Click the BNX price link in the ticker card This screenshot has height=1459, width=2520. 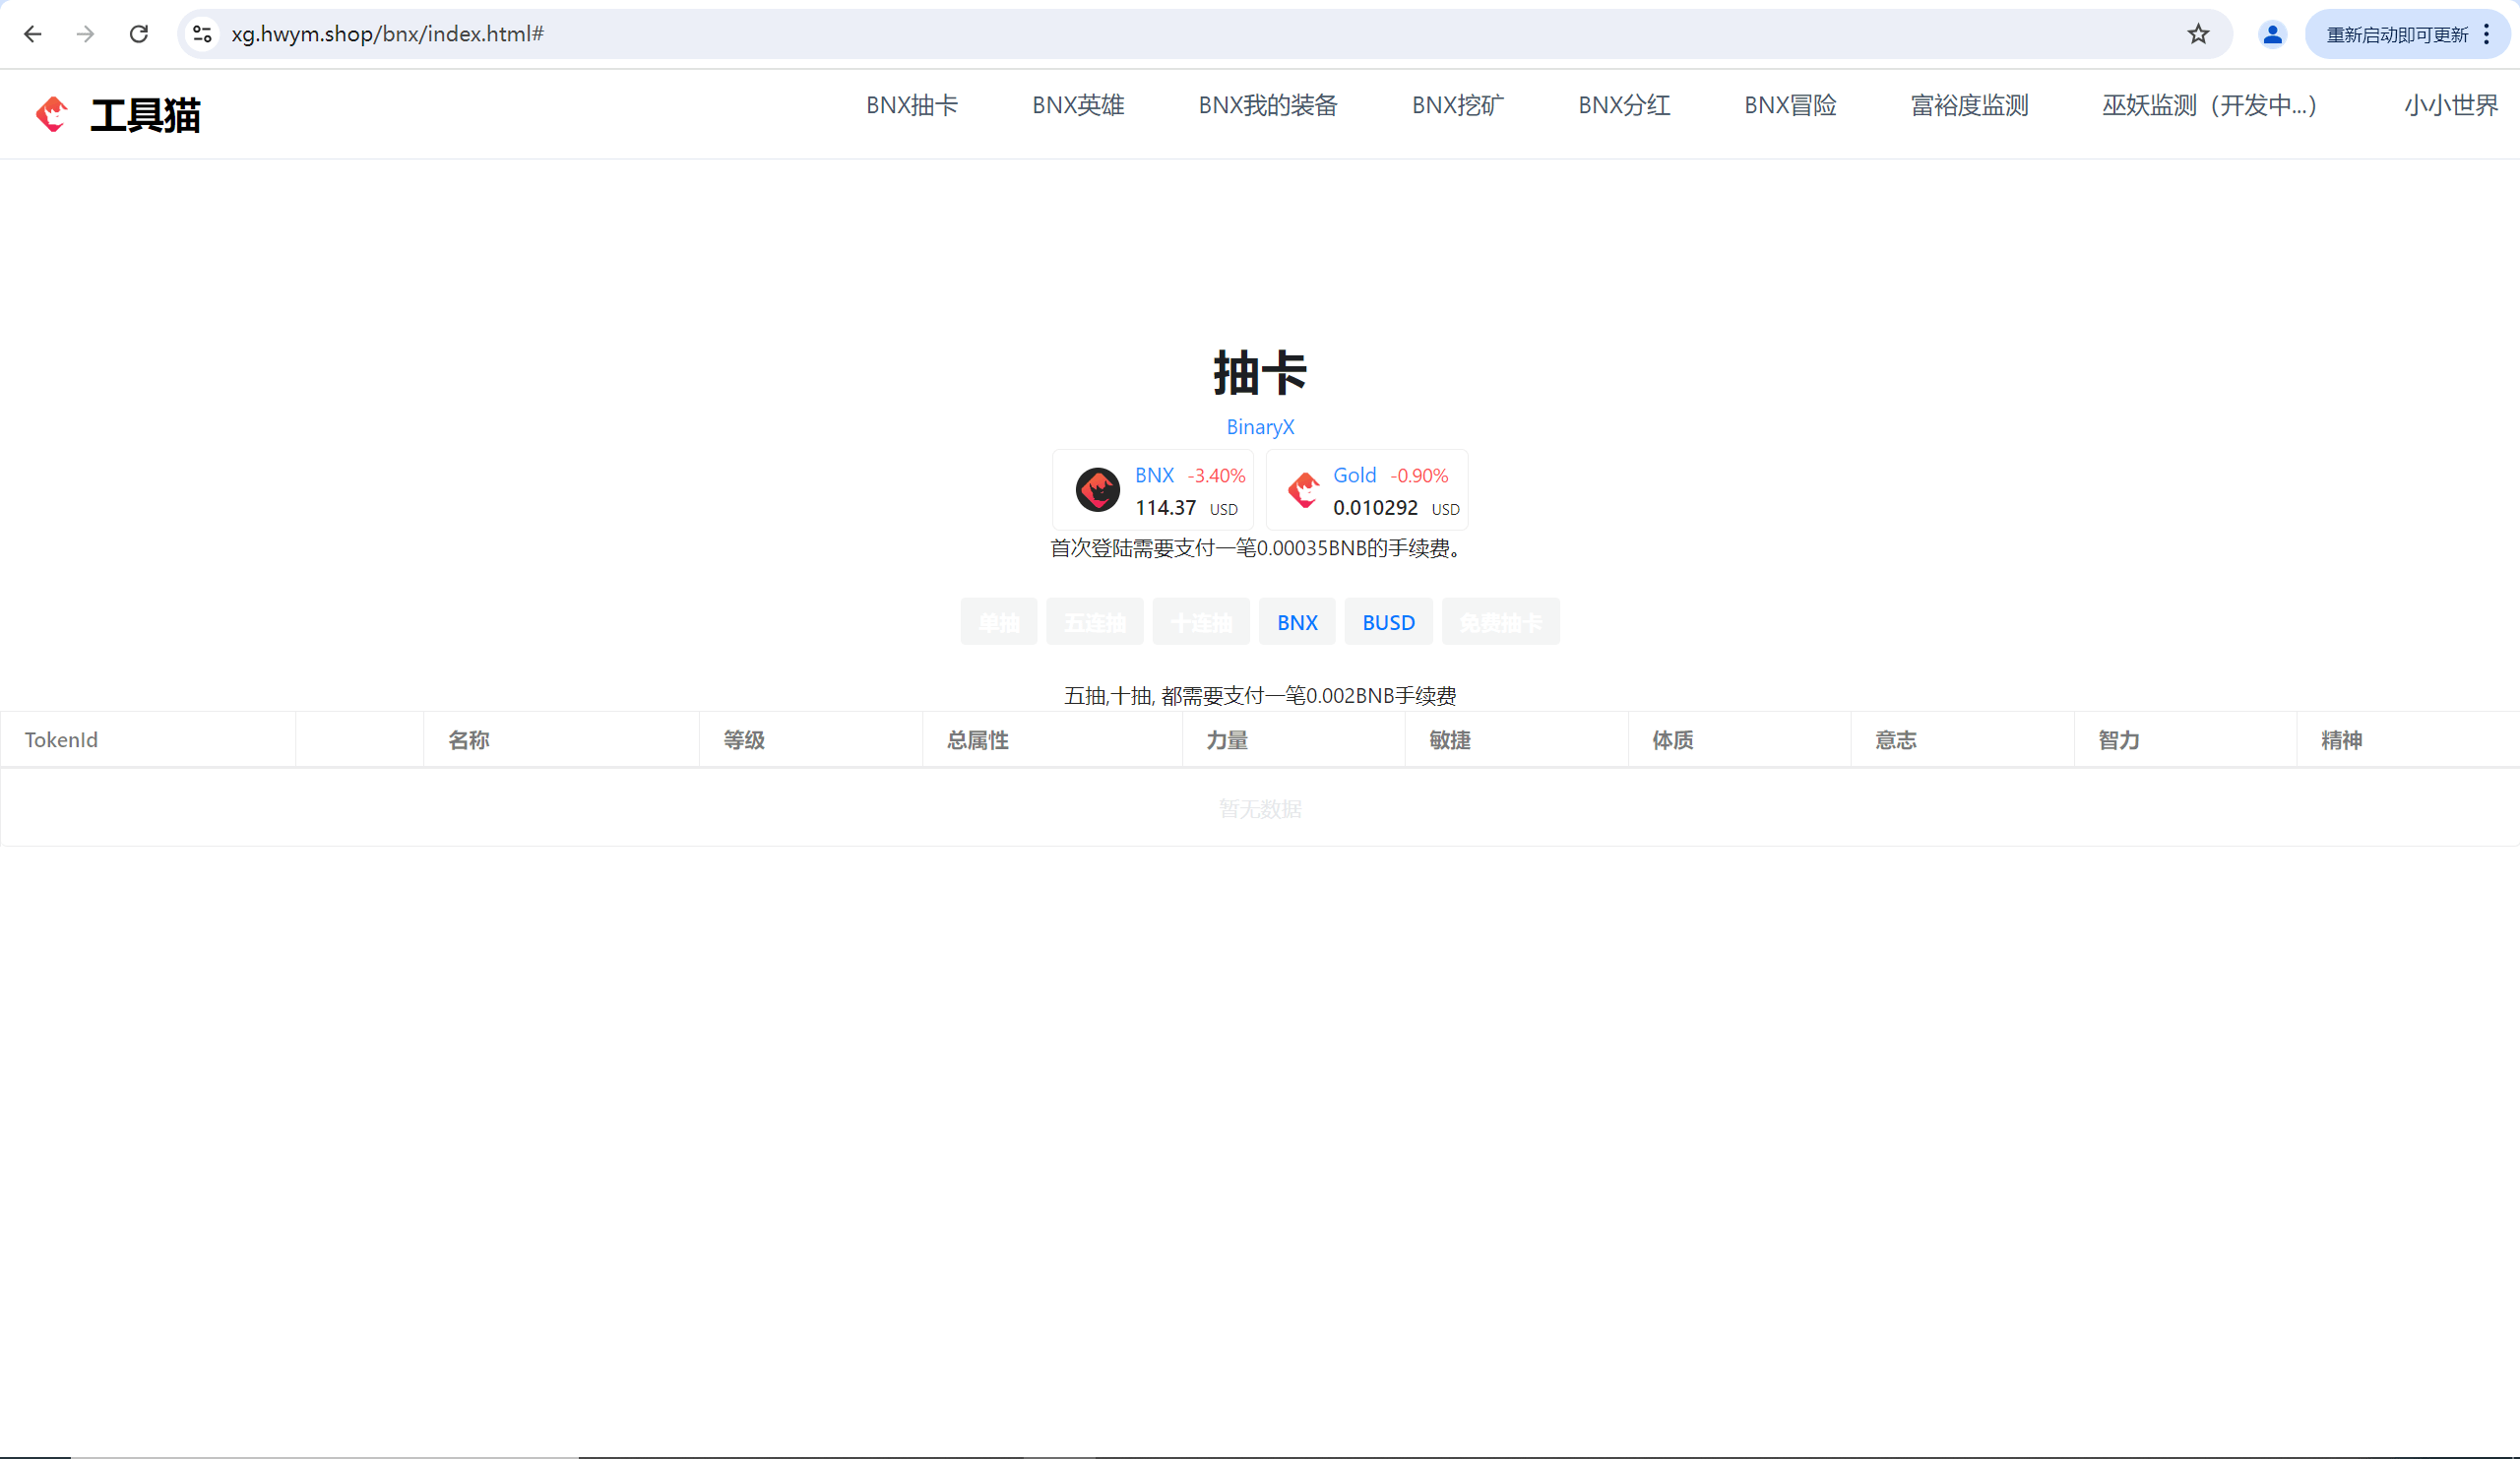1154,475
